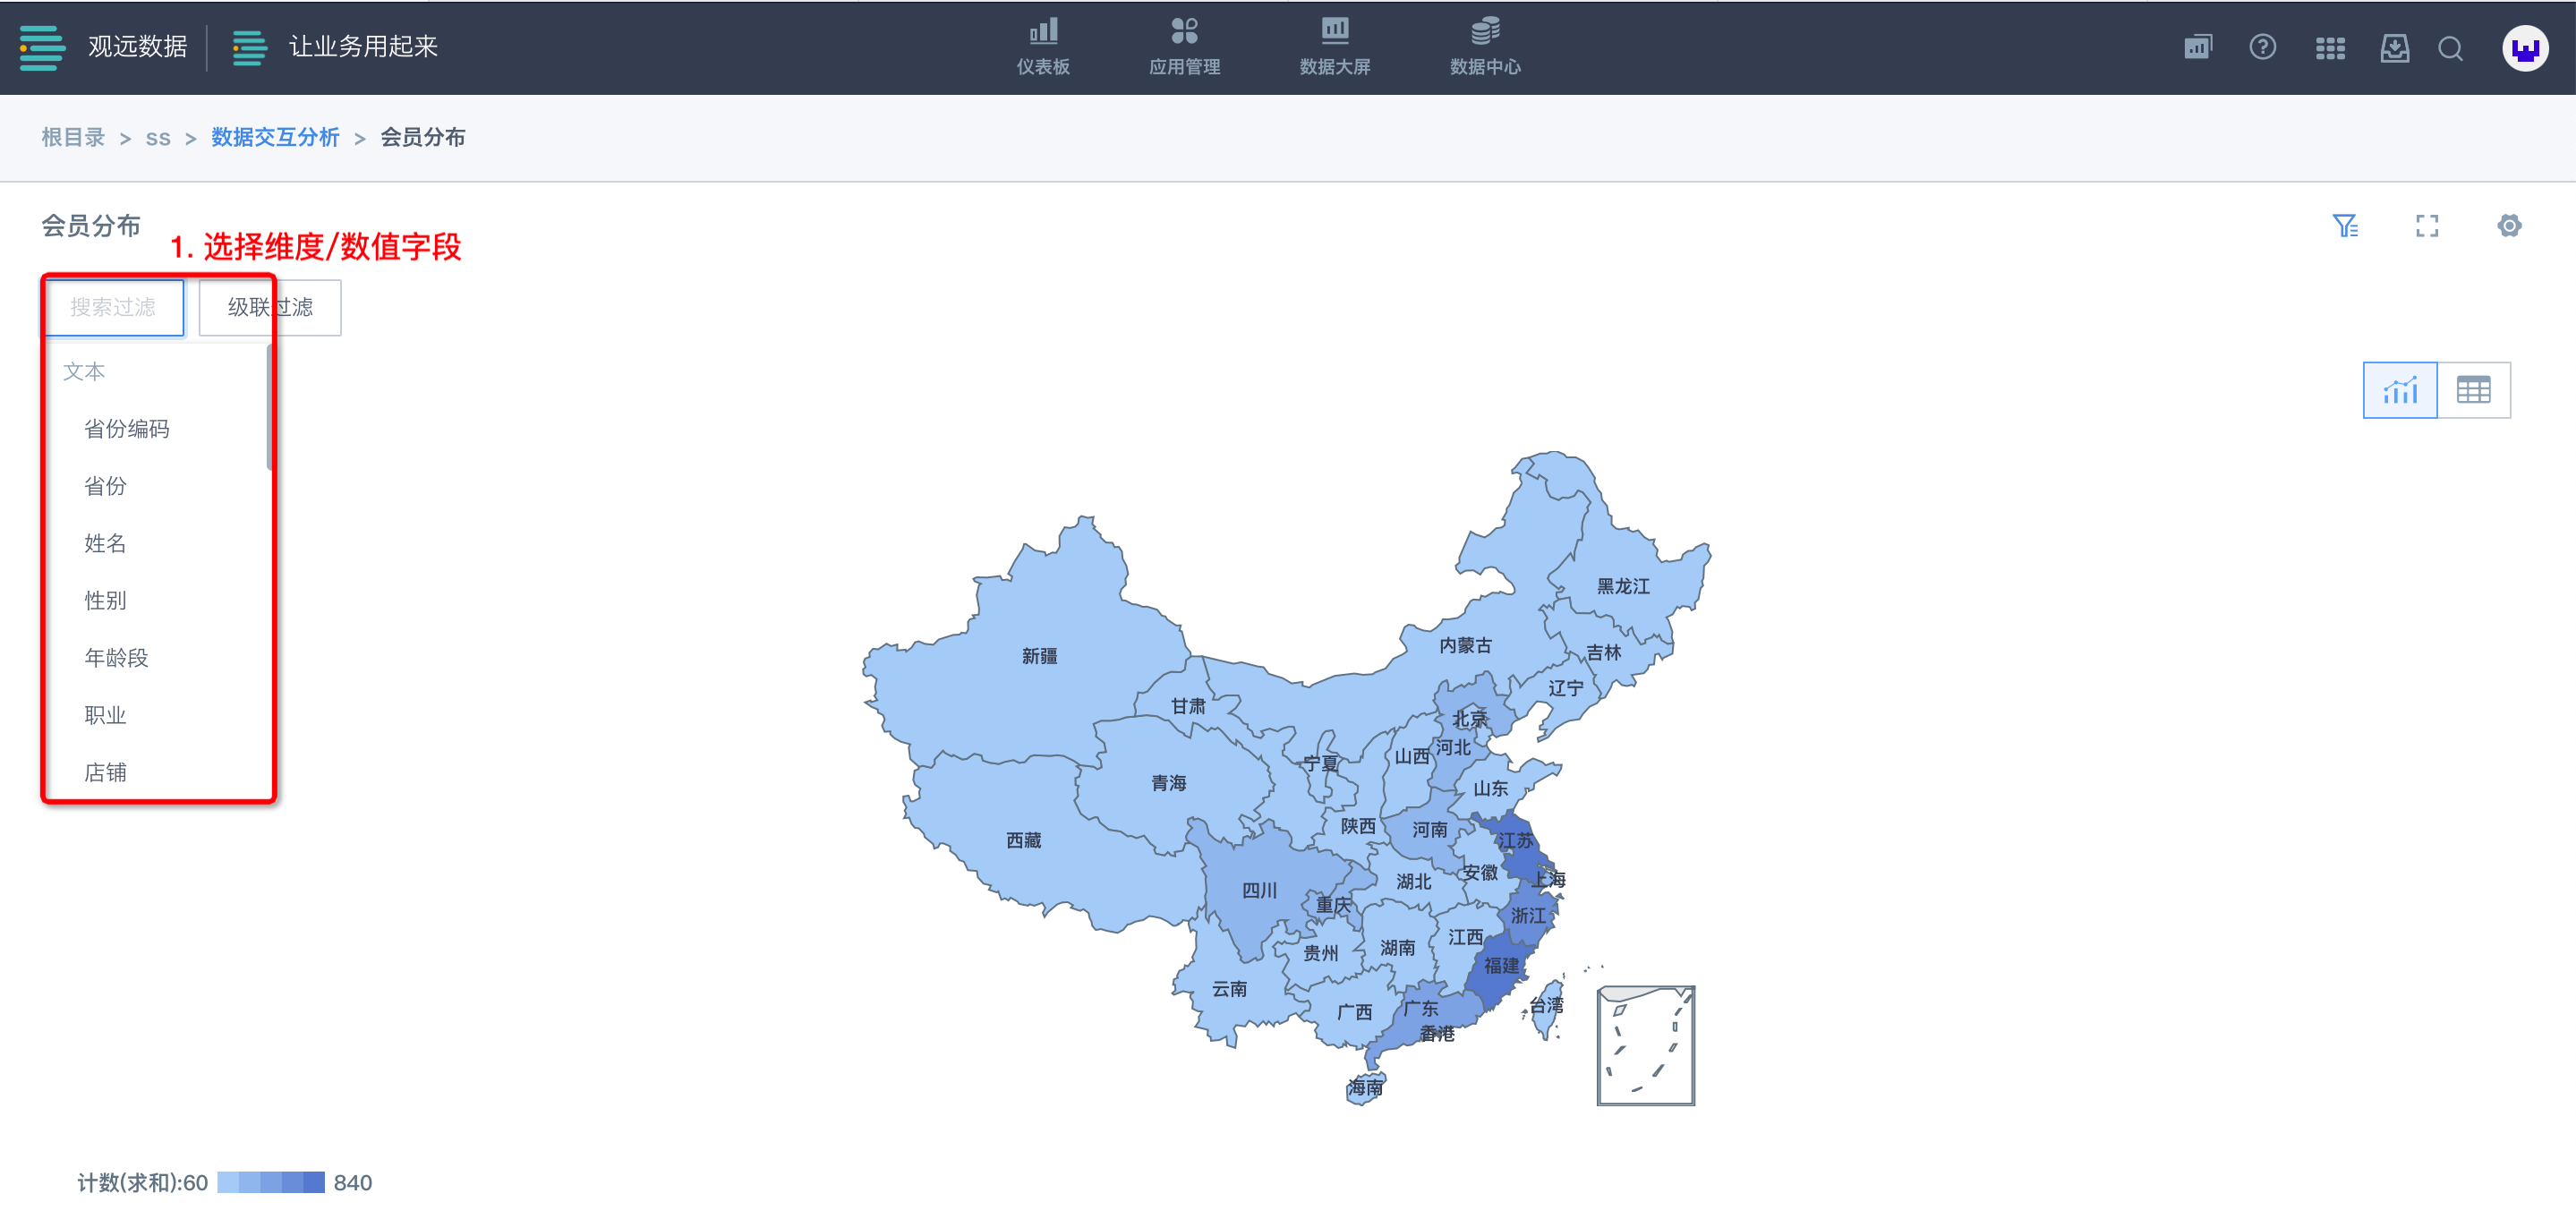Click the search magnifier icon in header
Image resolution: width=2576 pixels, height=1219 pixels.
(2450, 48)
